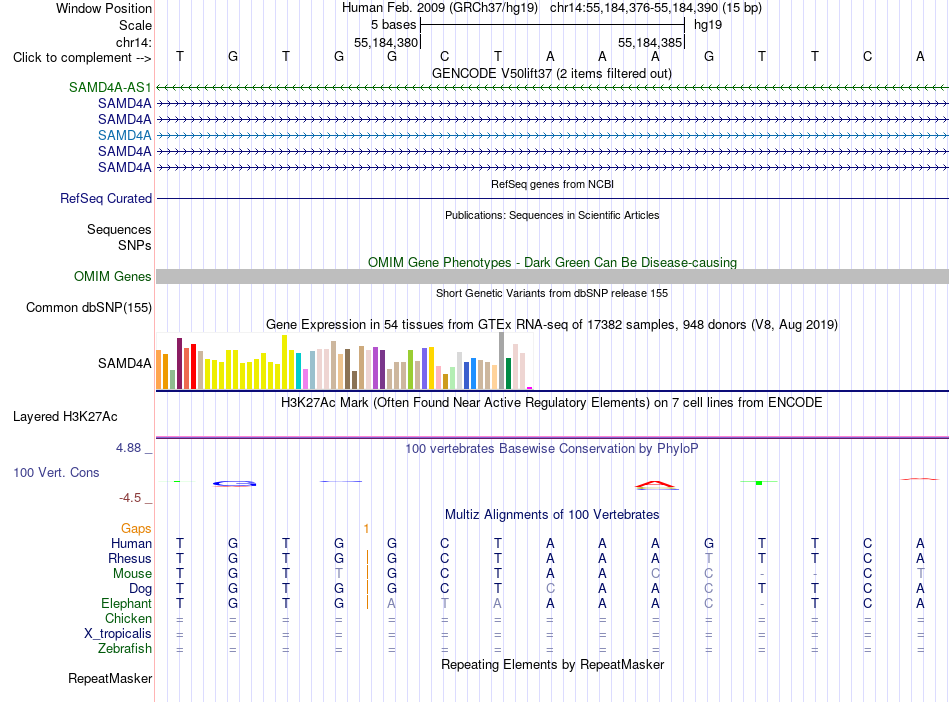Viewport: 950px width, 702px height.
Task: Click the 100 Vert. Cons label
Action: [x=56, y=472]
